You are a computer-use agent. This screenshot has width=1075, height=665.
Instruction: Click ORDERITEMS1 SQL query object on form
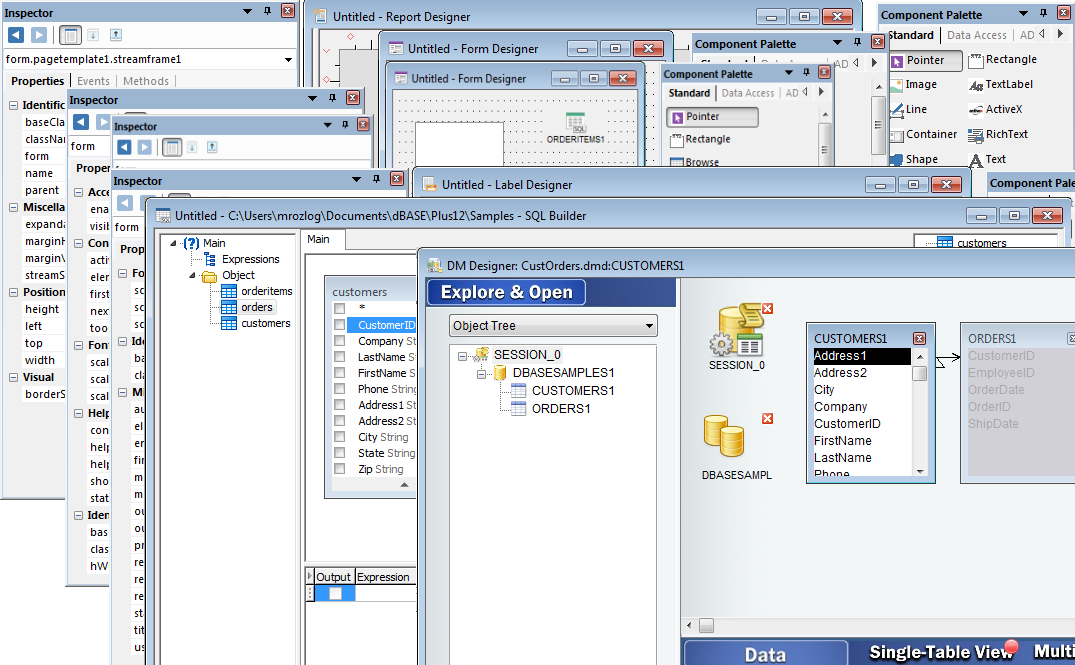click(x=575, y=128)
